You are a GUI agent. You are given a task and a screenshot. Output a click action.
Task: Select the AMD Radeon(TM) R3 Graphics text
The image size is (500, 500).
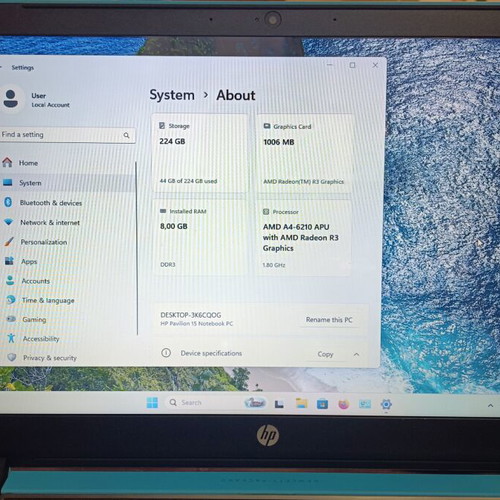[303, 182]
